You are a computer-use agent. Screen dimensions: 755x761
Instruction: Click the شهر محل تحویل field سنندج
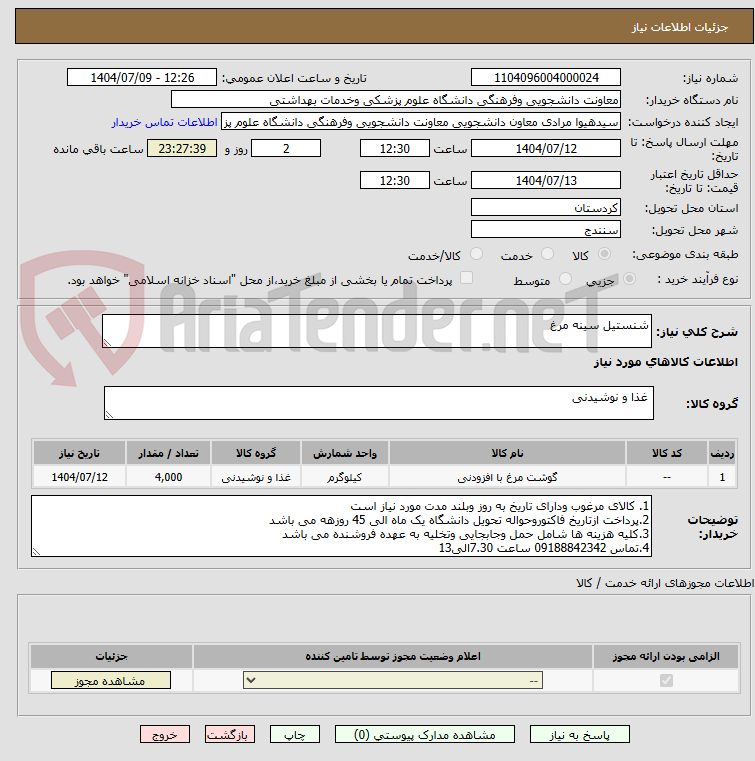(x=546, y=229)
